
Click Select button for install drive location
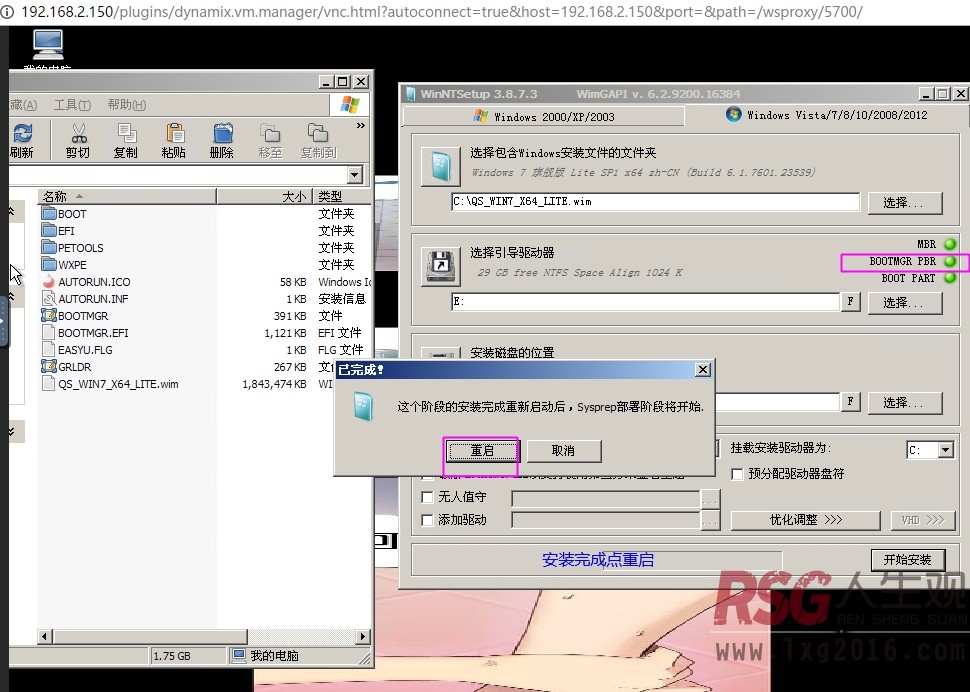904,403
